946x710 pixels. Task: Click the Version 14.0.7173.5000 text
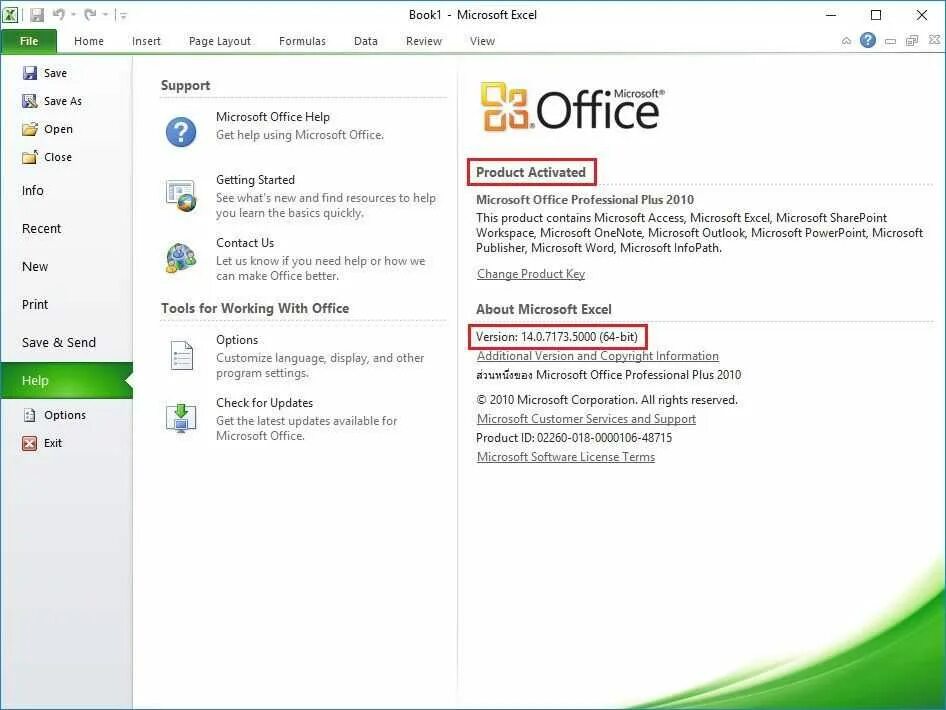(x=557, y=337)
